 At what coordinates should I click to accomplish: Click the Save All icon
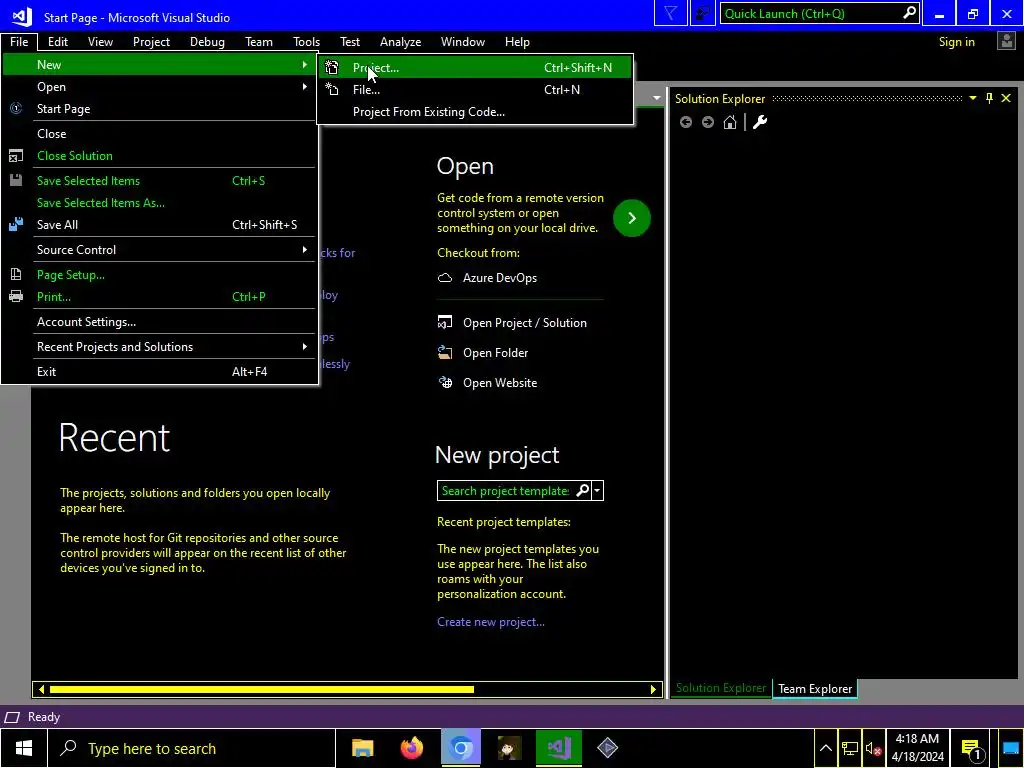16,224
